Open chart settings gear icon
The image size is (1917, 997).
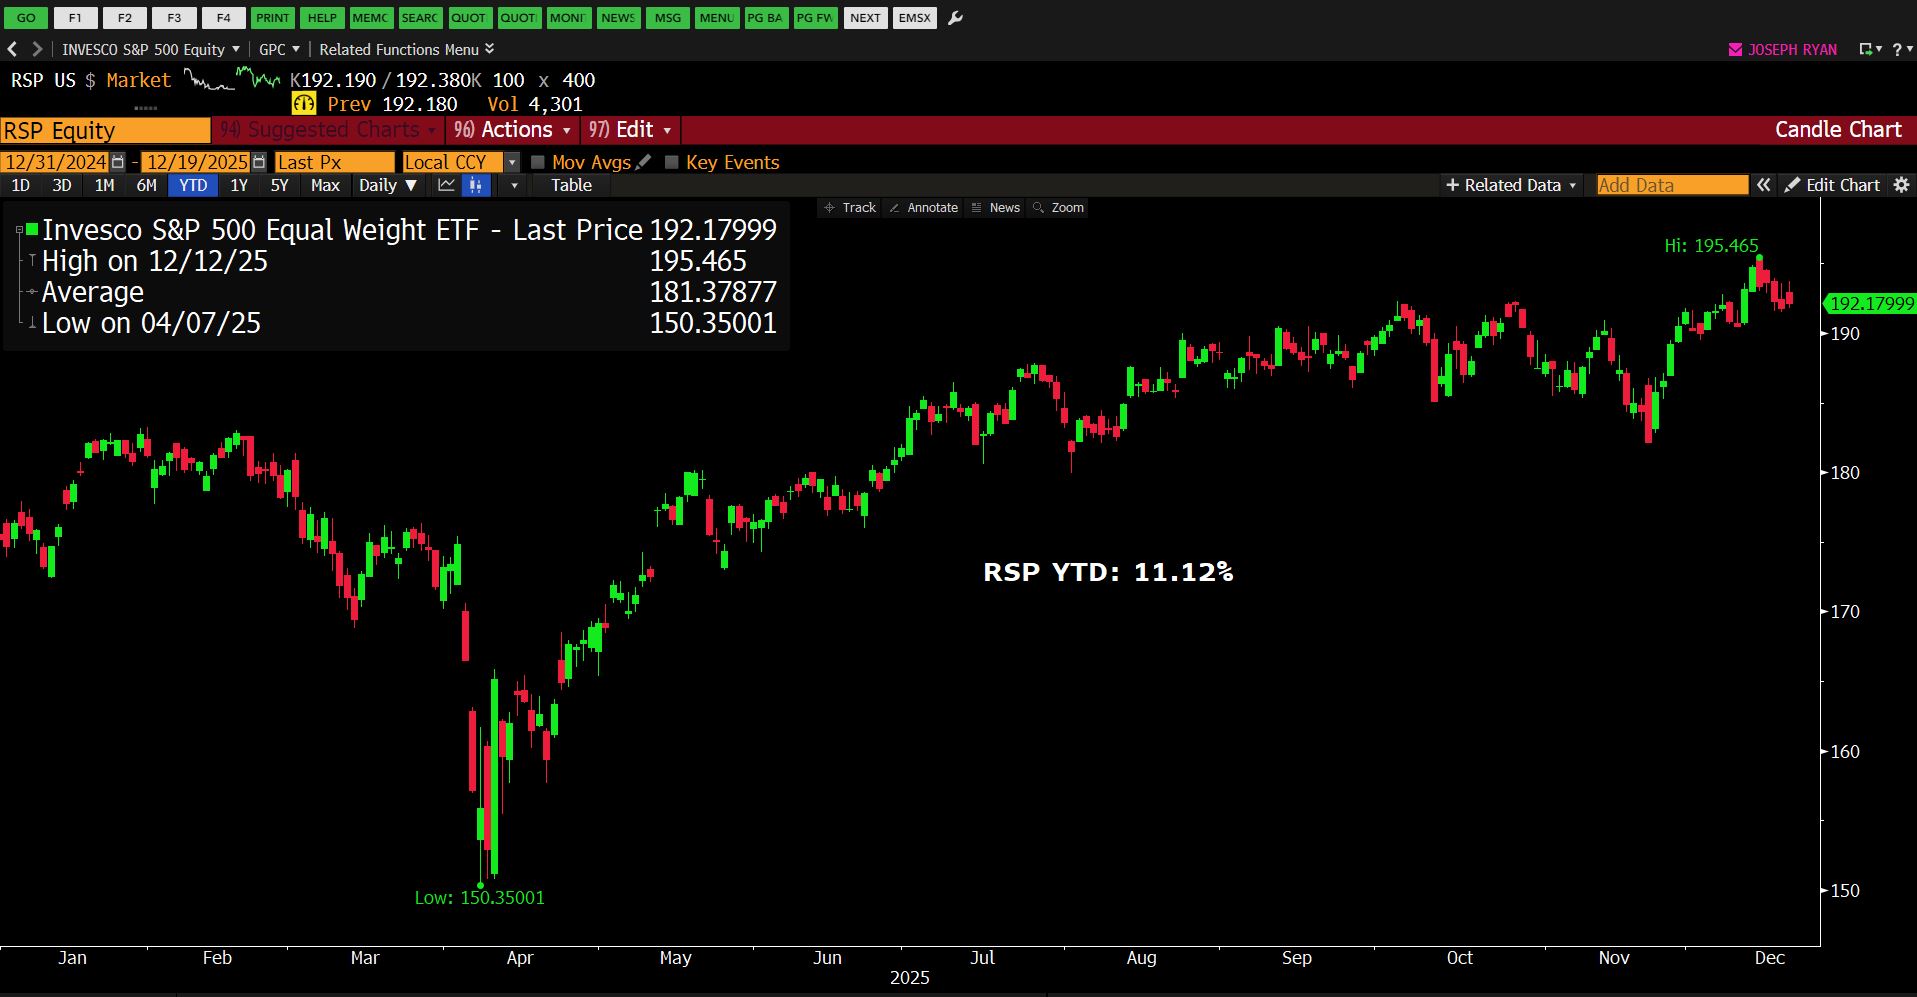click(1901, 185)
